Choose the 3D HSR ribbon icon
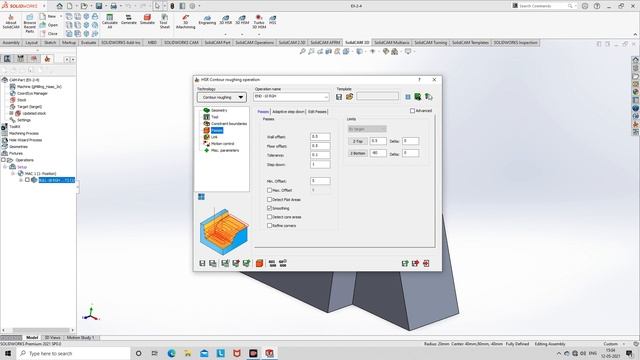The width and height of the screenshot is (640, 360). (225, 20)
